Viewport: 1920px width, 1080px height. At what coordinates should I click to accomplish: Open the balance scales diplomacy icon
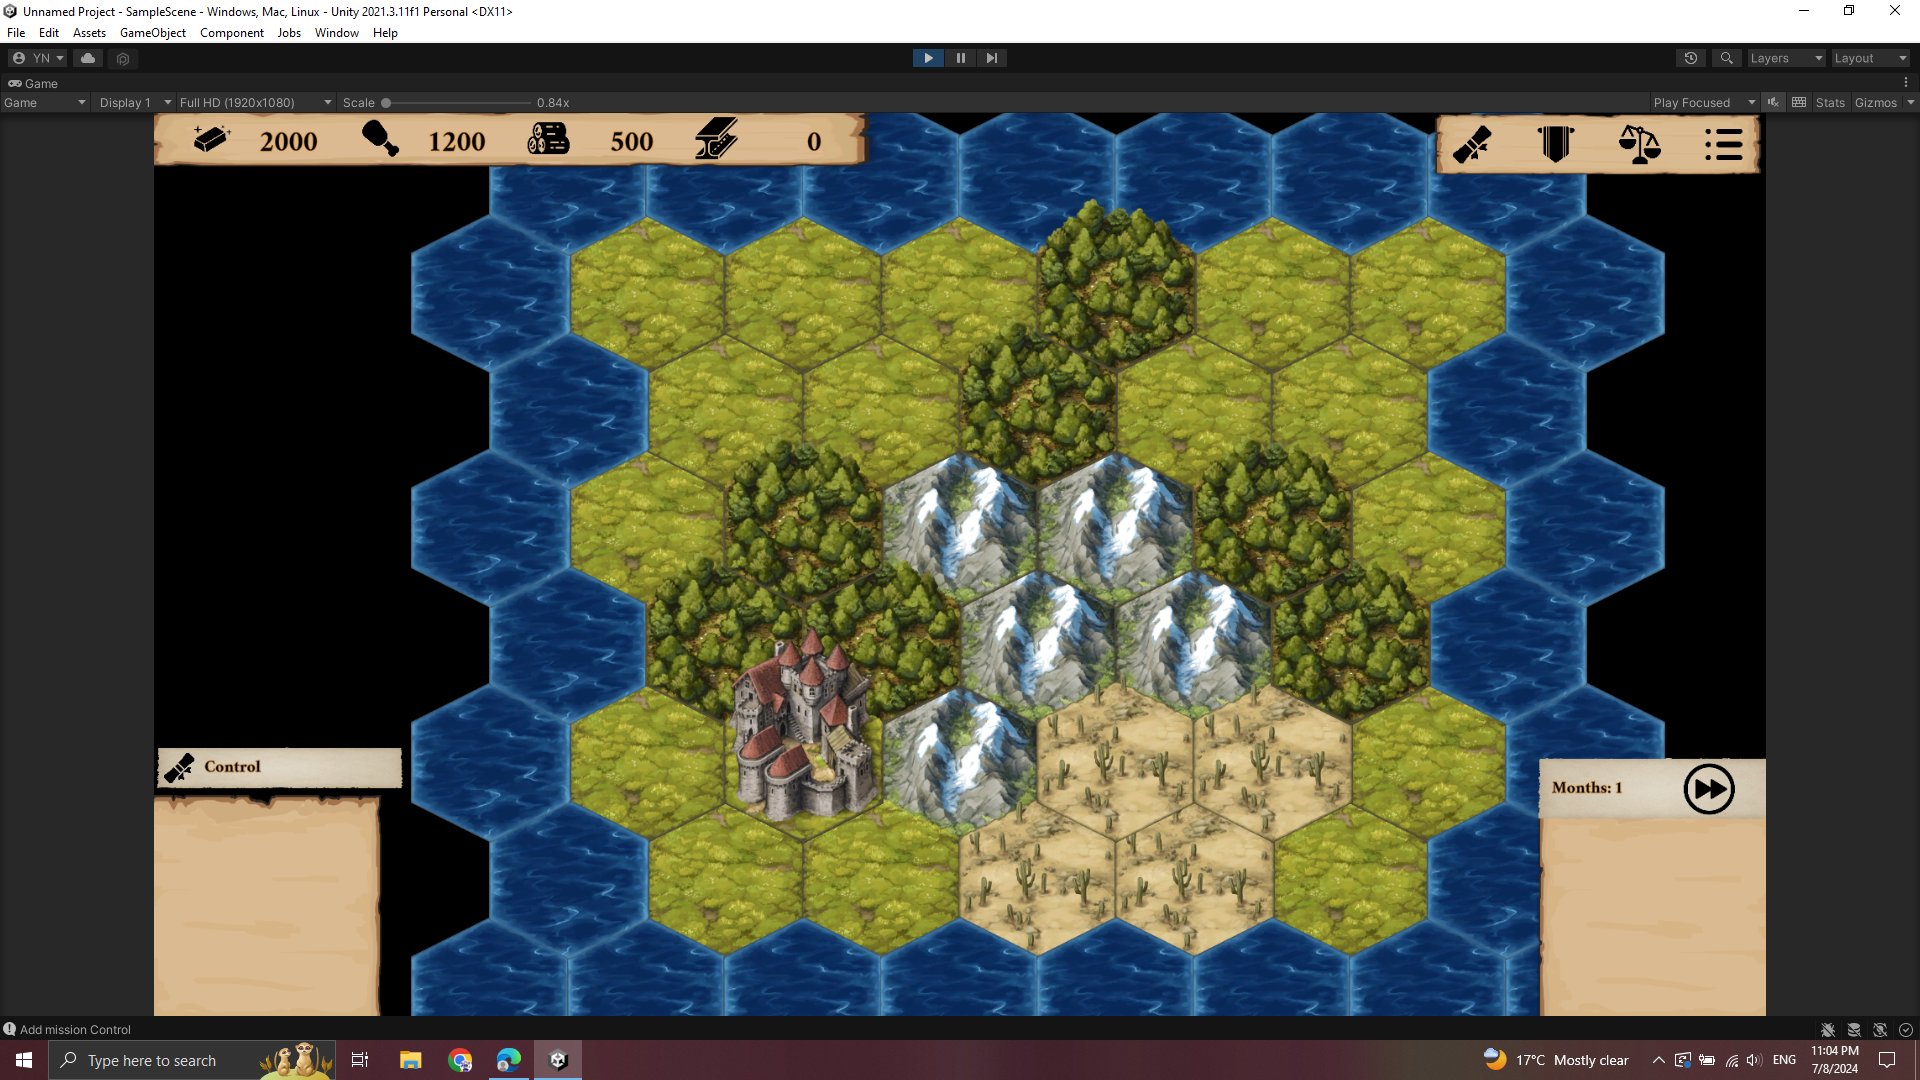[x=1639, y=144]
